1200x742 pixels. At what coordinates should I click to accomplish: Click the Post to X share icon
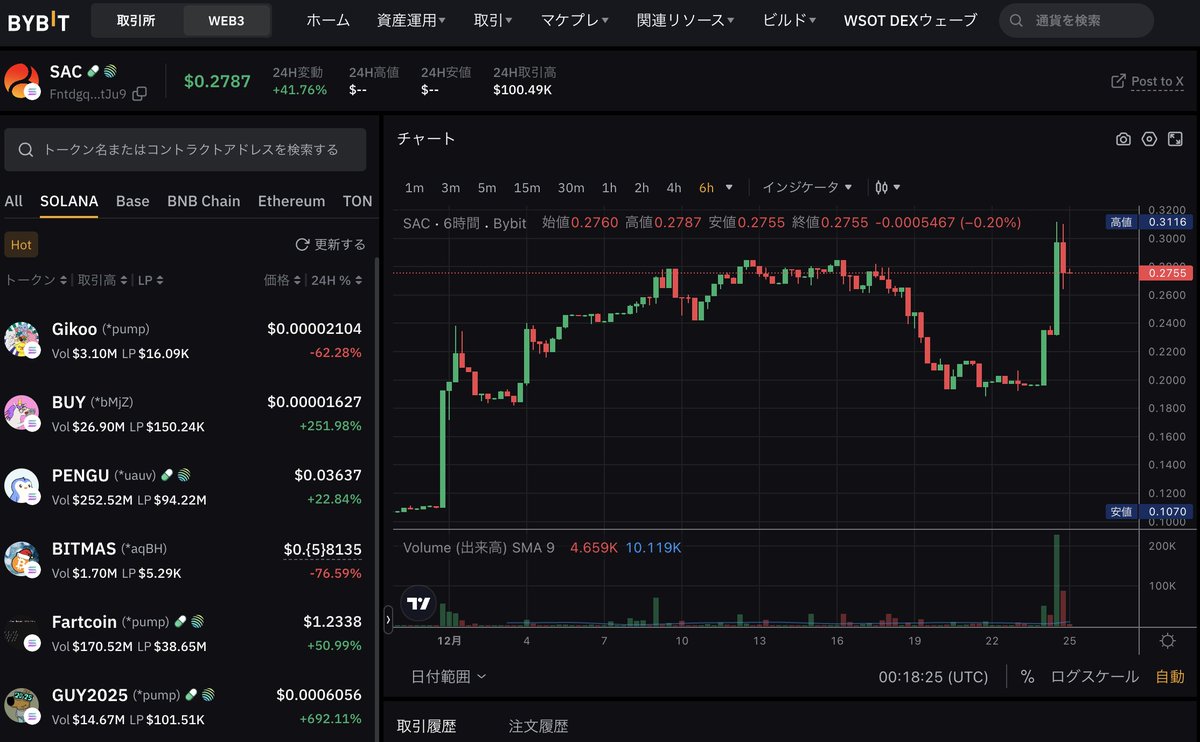(x=1119, y=81)
